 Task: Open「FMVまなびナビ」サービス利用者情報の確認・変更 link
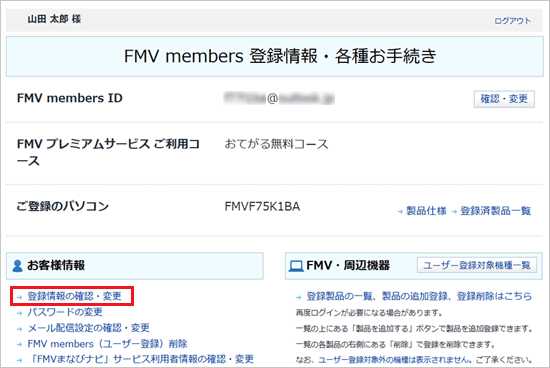pyautogui.click(x=141, y=359)
